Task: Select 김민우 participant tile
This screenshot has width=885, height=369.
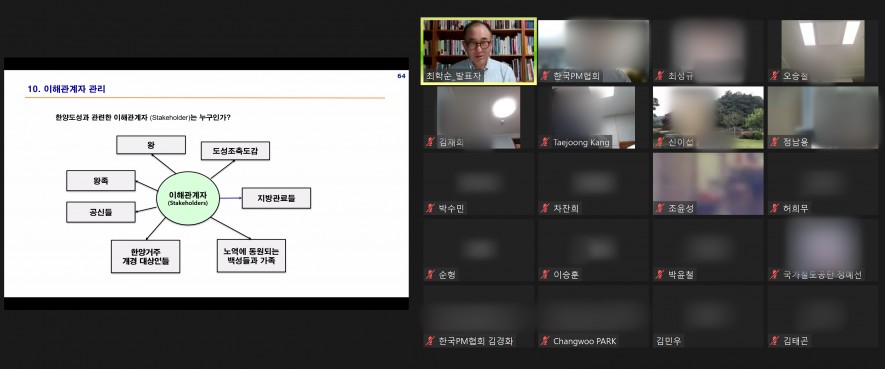Action: tap(708, 317)
